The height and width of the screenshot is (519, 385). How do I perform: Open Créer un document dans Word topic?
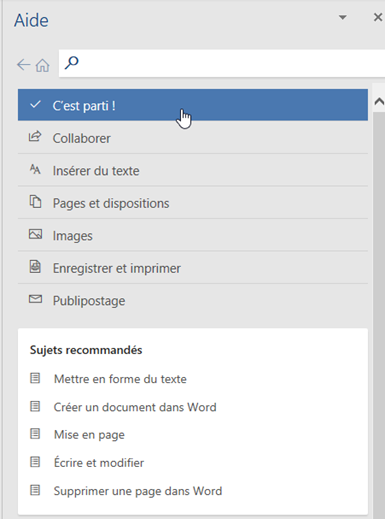click(135, 407)
